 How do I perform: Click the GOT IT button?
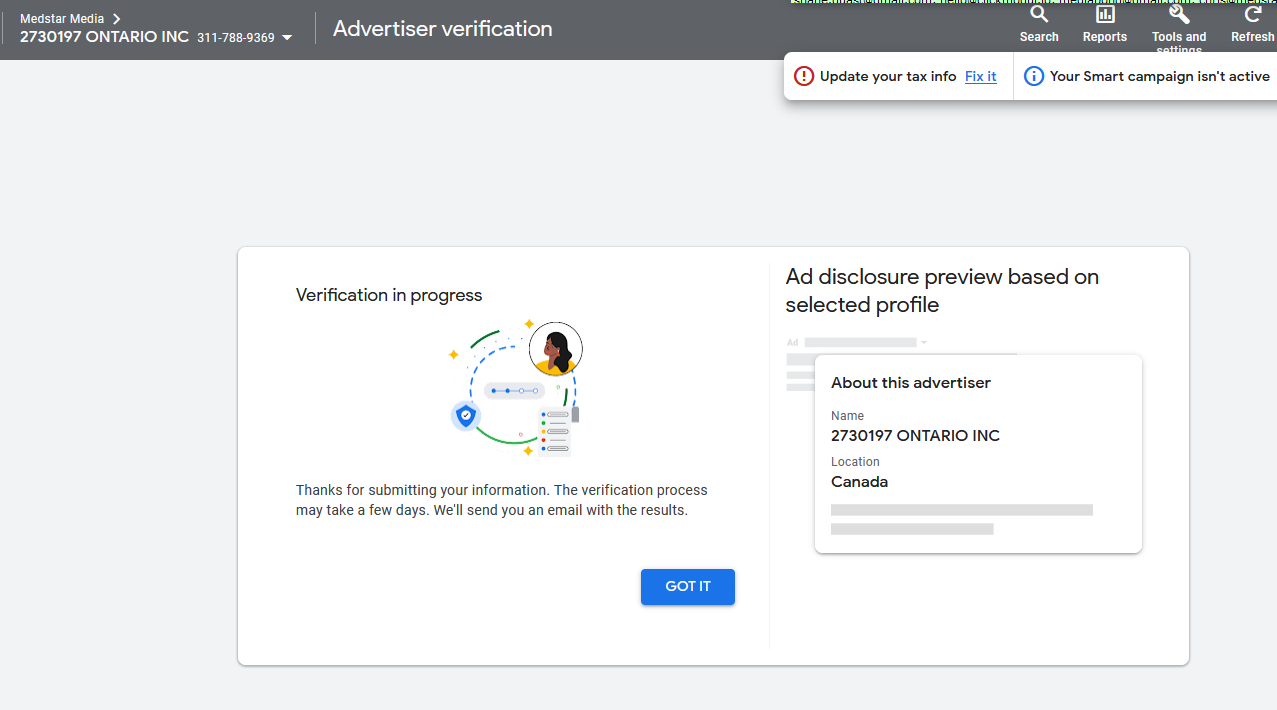tap(688, 587)
